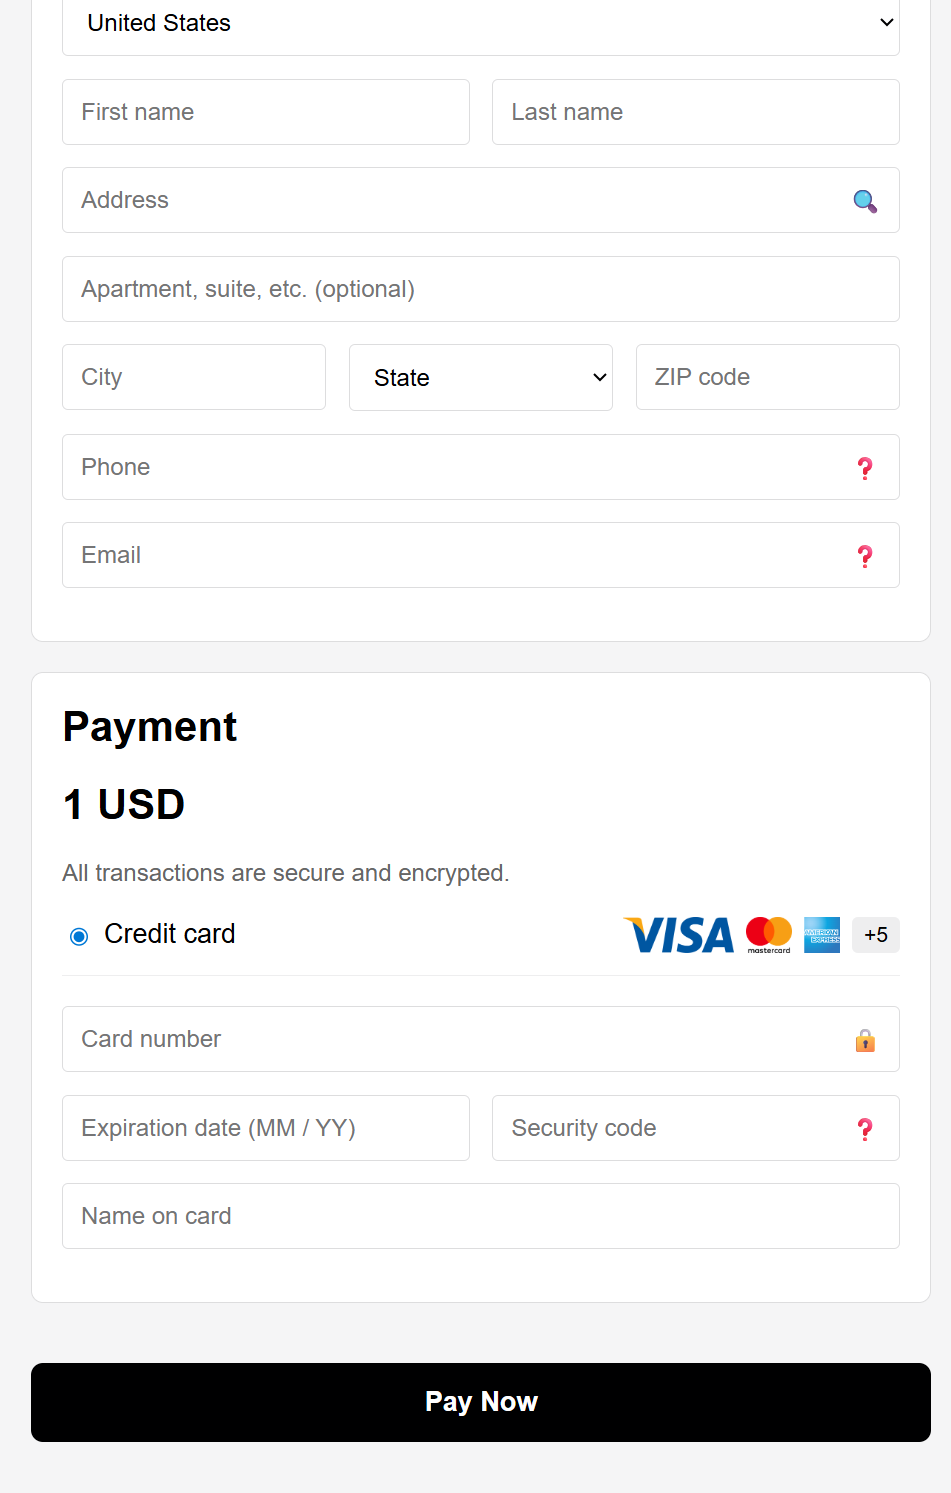Expand the State dropdown

click(x=481, y=378)
